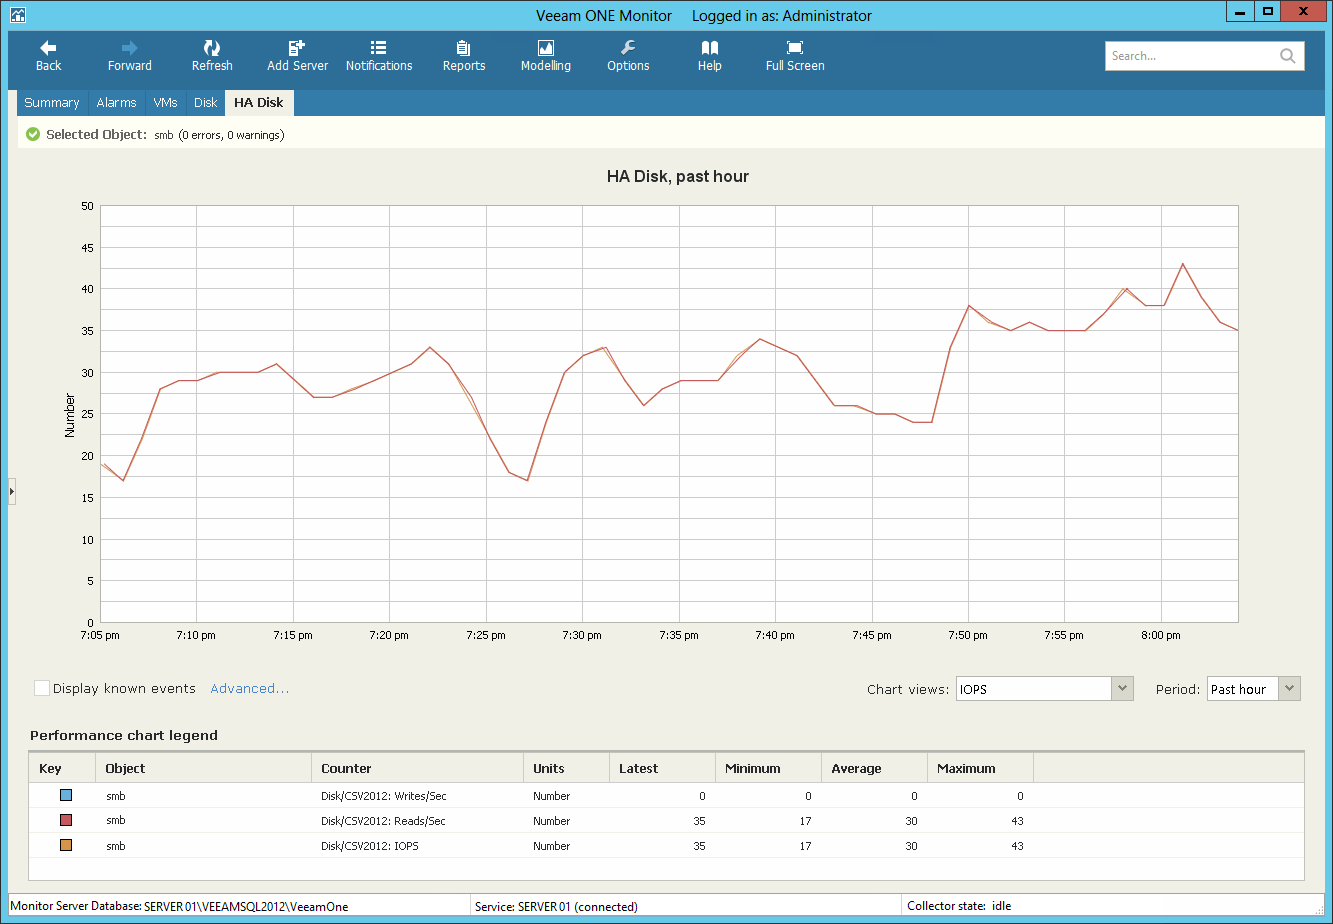Sort by the Average column header

[x=874, y=768]
